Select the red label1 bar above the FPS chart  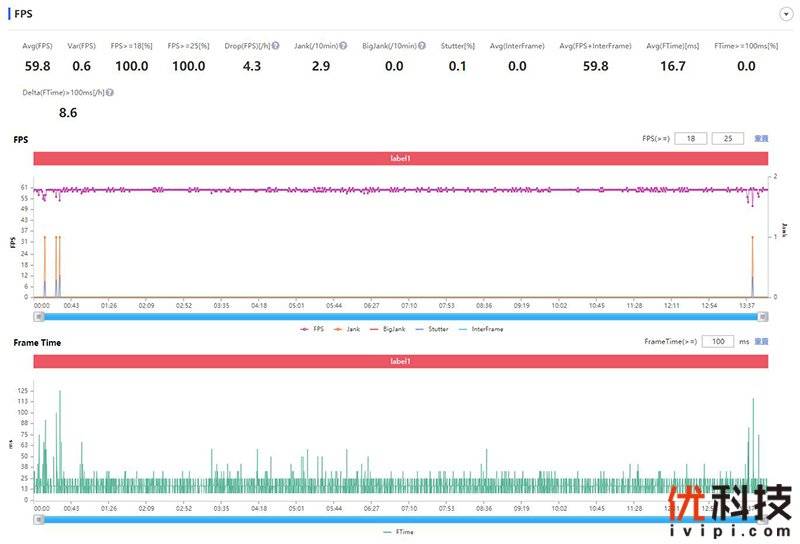[x=401, y=158]
